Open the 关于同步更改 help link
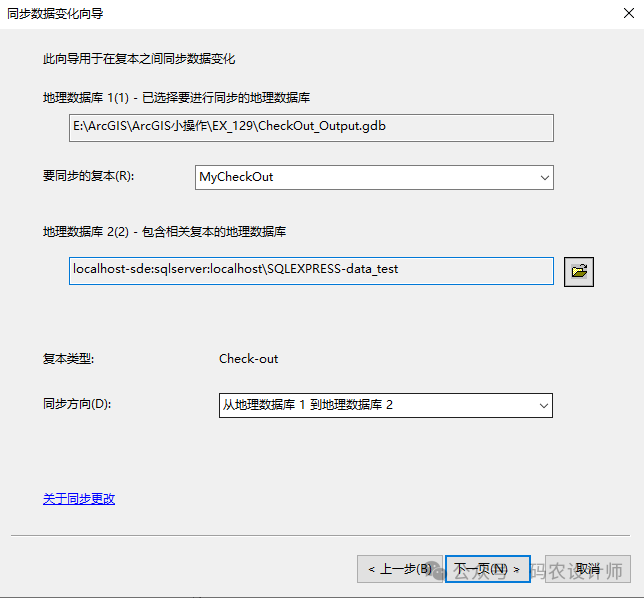Image resolution: width=644 pixels, height=598 pixels. pos(79,499)
